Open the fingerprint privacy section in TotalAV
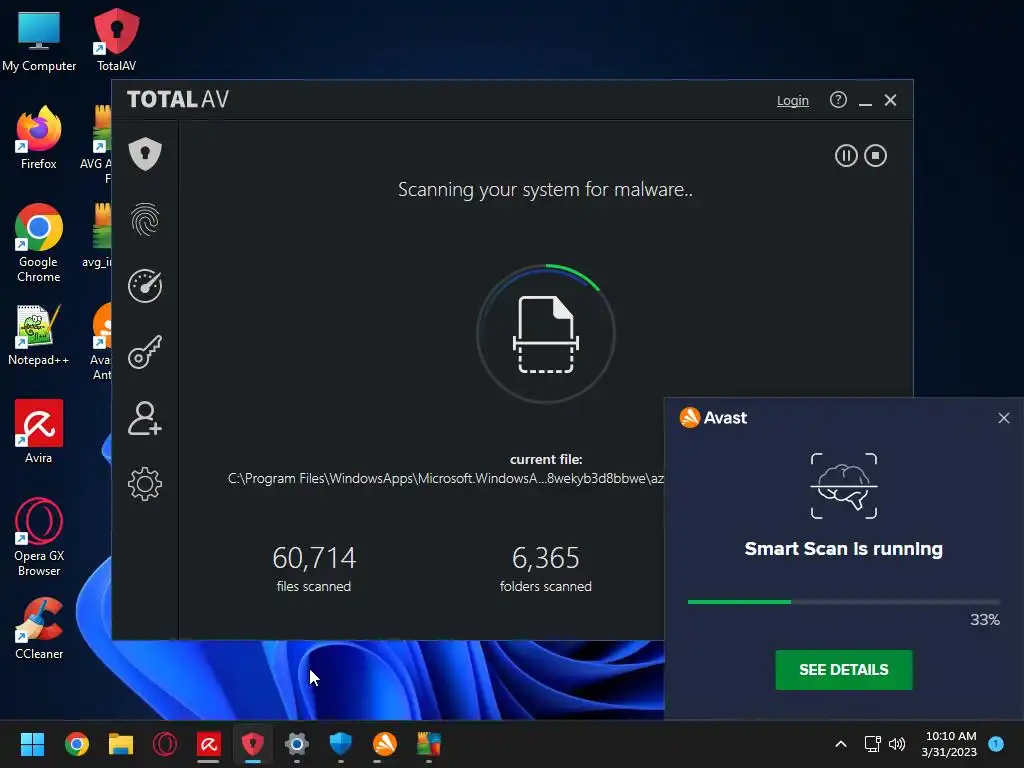 point(145,219)
